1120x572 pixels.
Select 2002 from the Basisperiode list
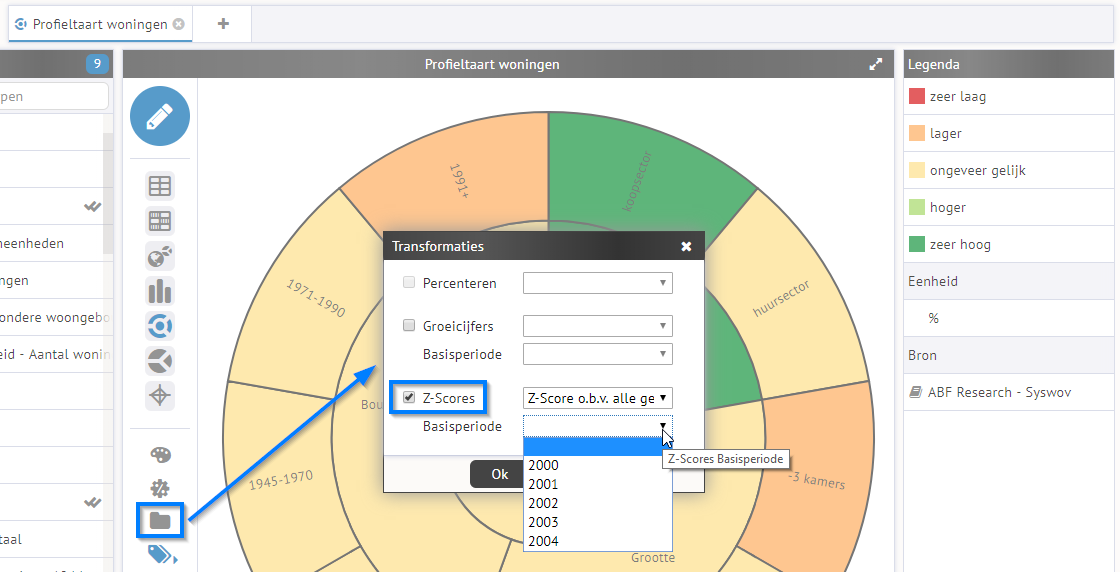(598, 503)
